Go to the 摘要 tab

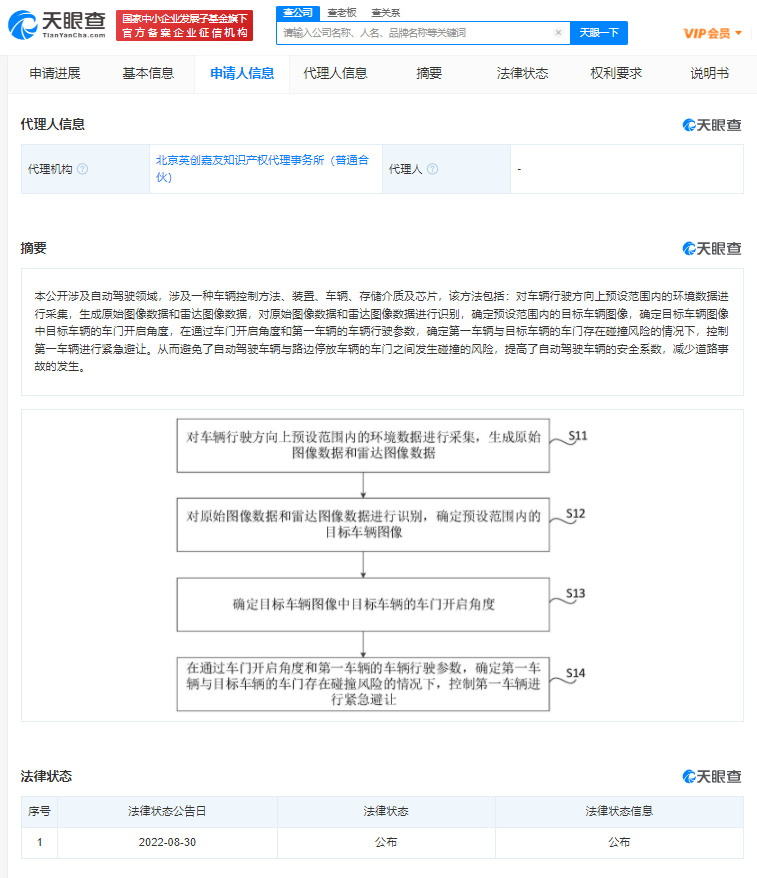point(429,73)
